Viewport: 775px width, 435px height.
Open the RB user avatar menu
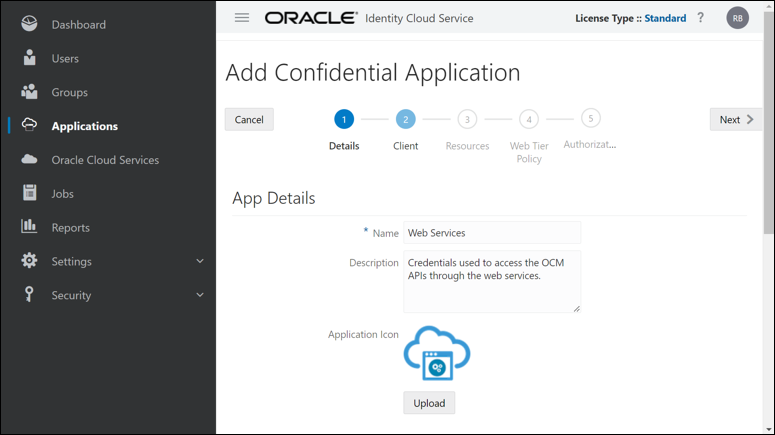737,18
